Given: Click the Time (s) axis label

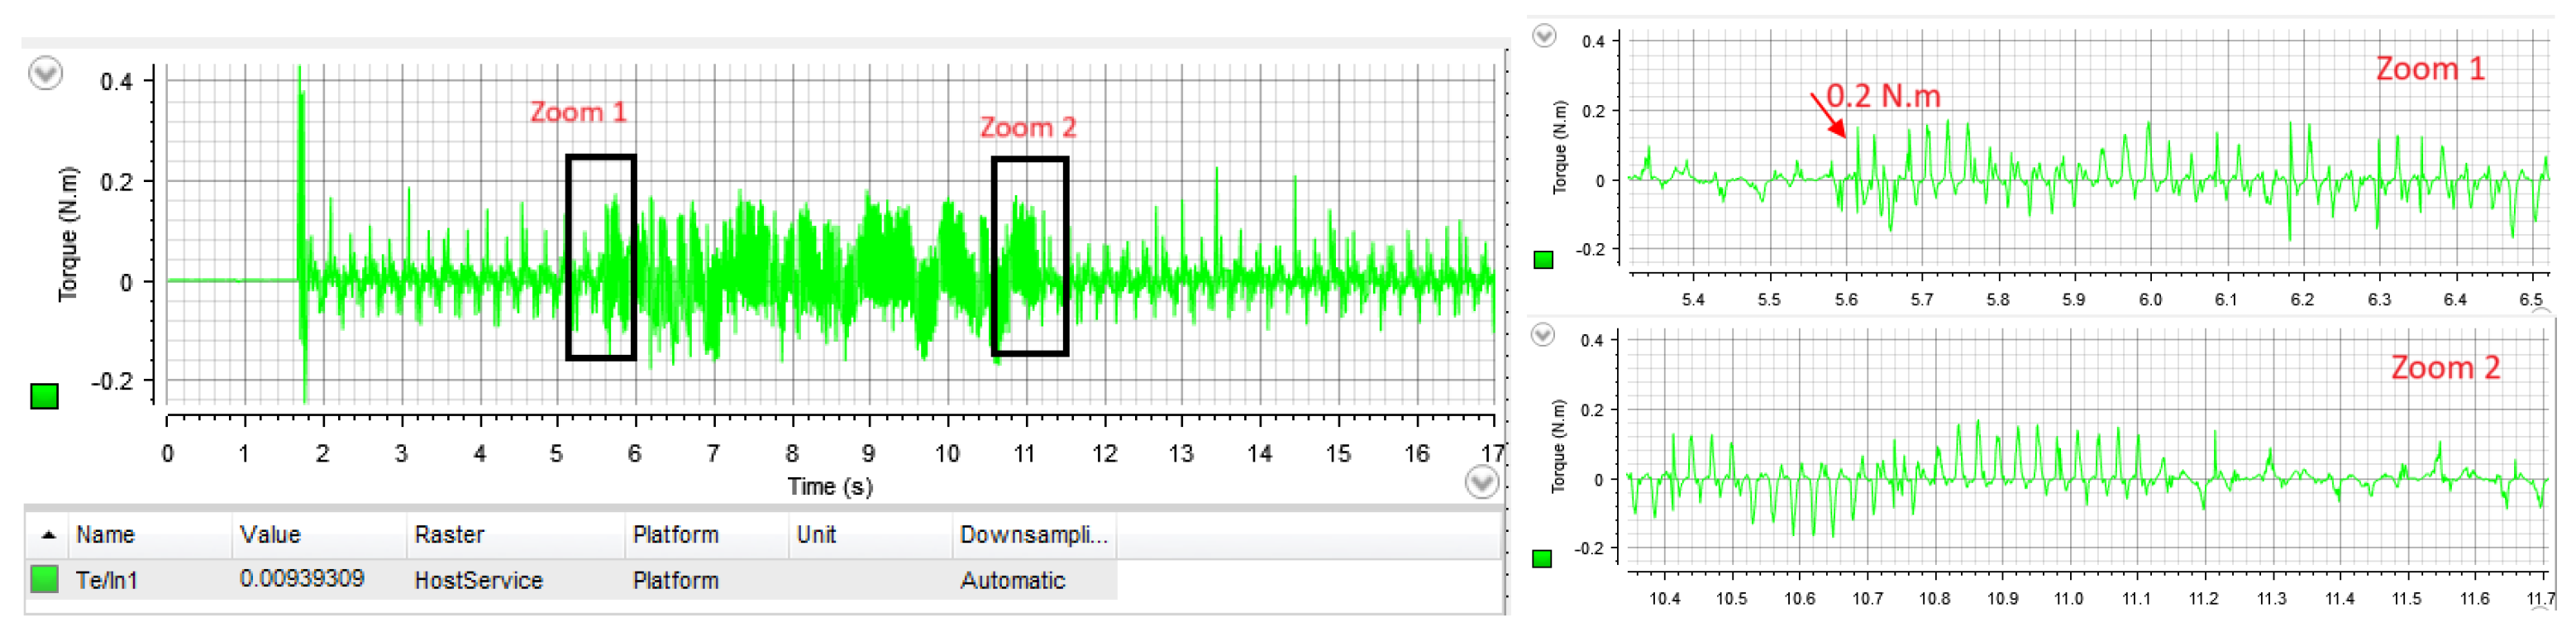Looking at the screenshot, I should (830, 487).
